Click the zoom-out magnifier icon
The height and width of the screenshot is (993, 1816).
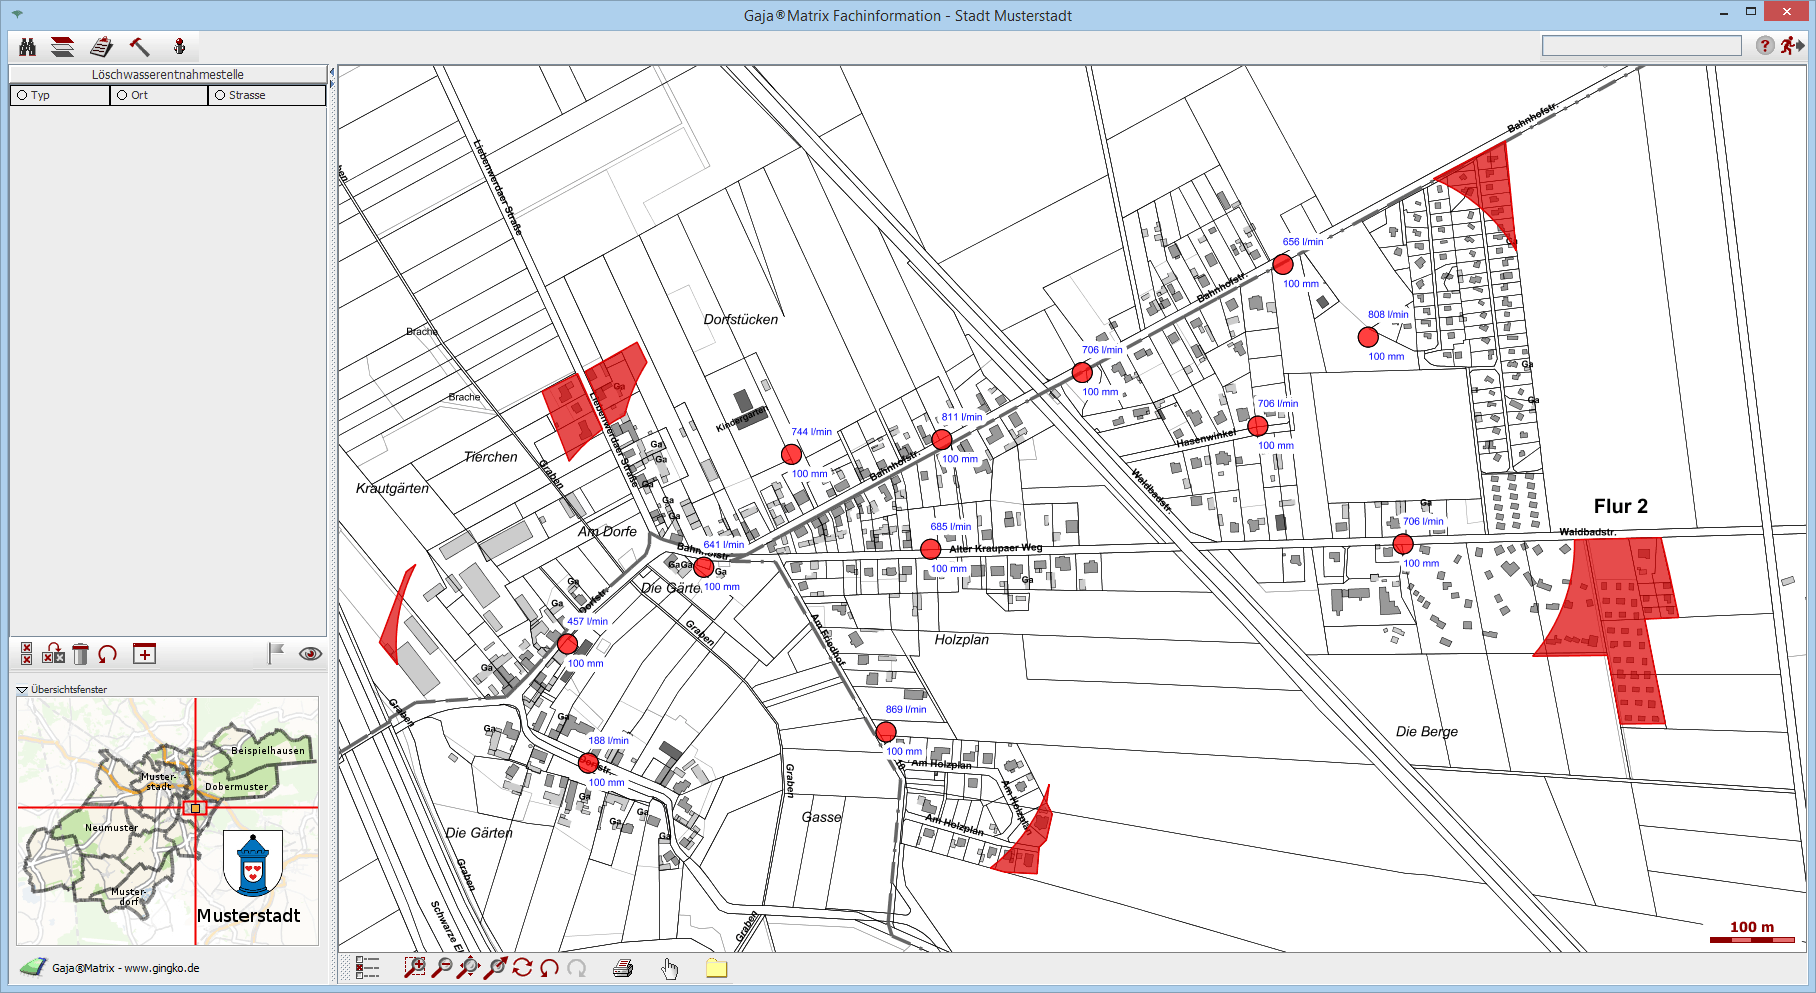441,967
